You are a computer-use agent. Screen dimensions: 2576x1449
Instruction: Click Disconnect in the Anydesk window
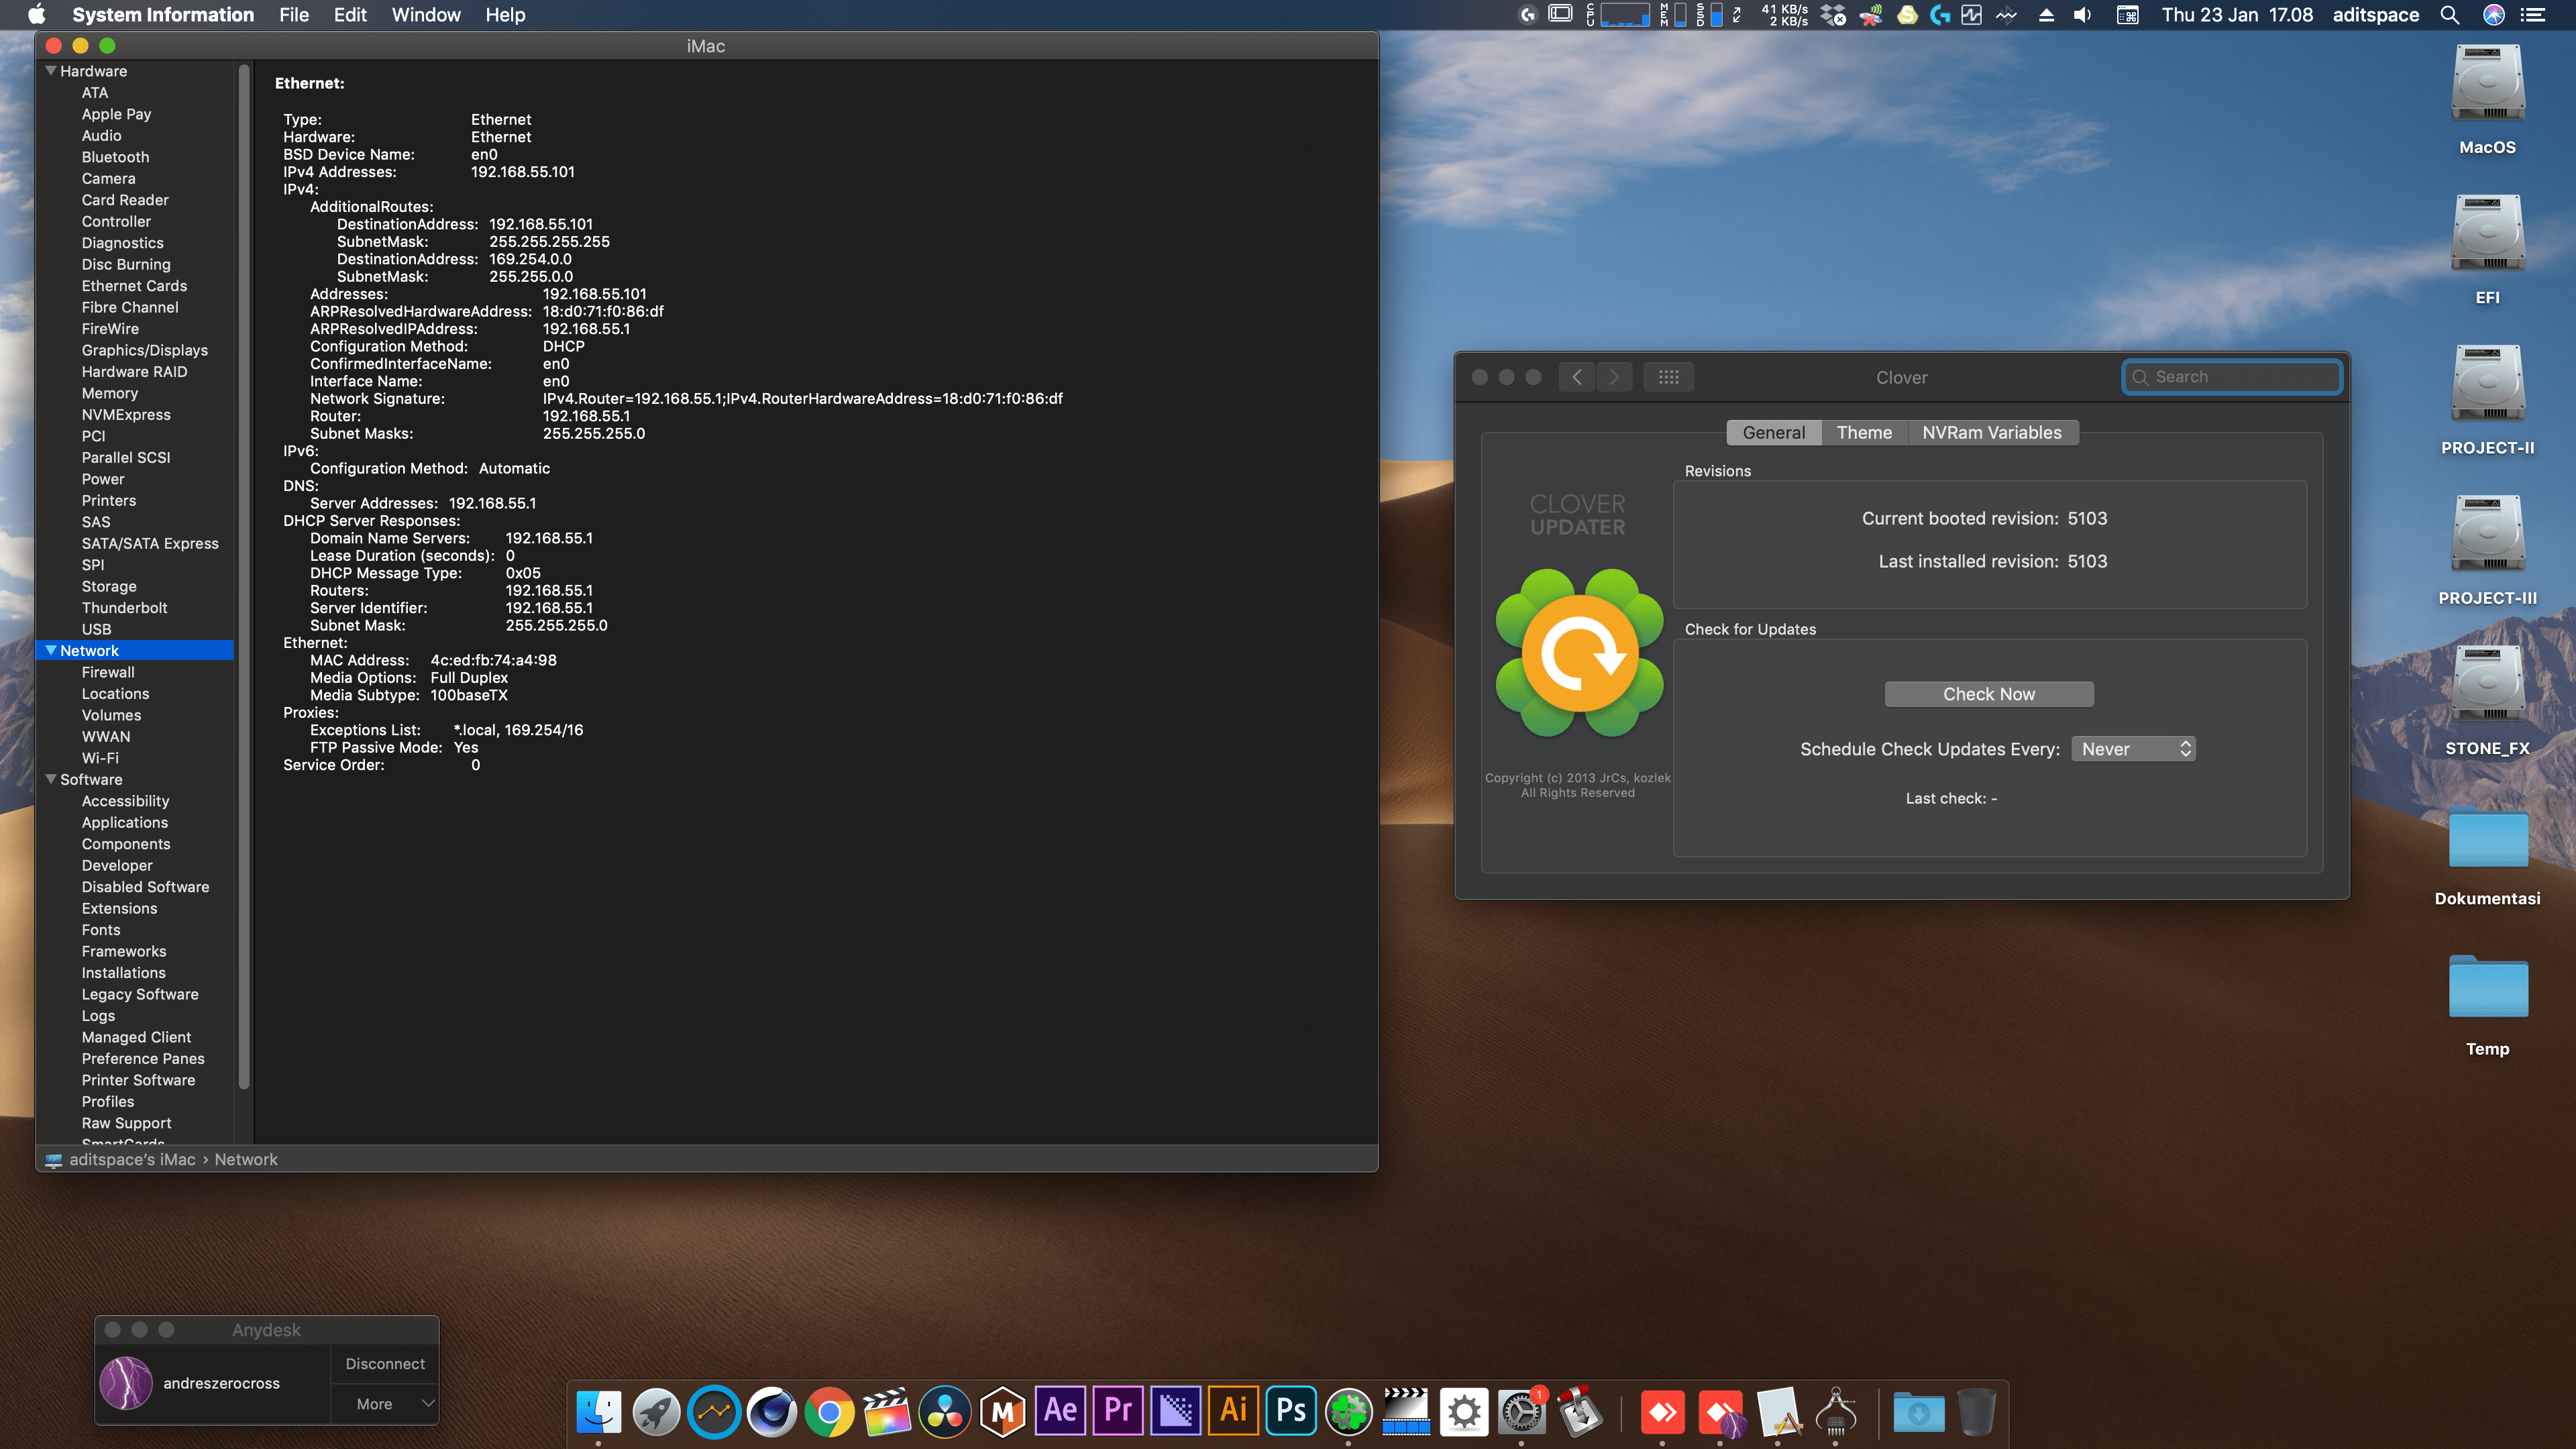point(385,1364)
